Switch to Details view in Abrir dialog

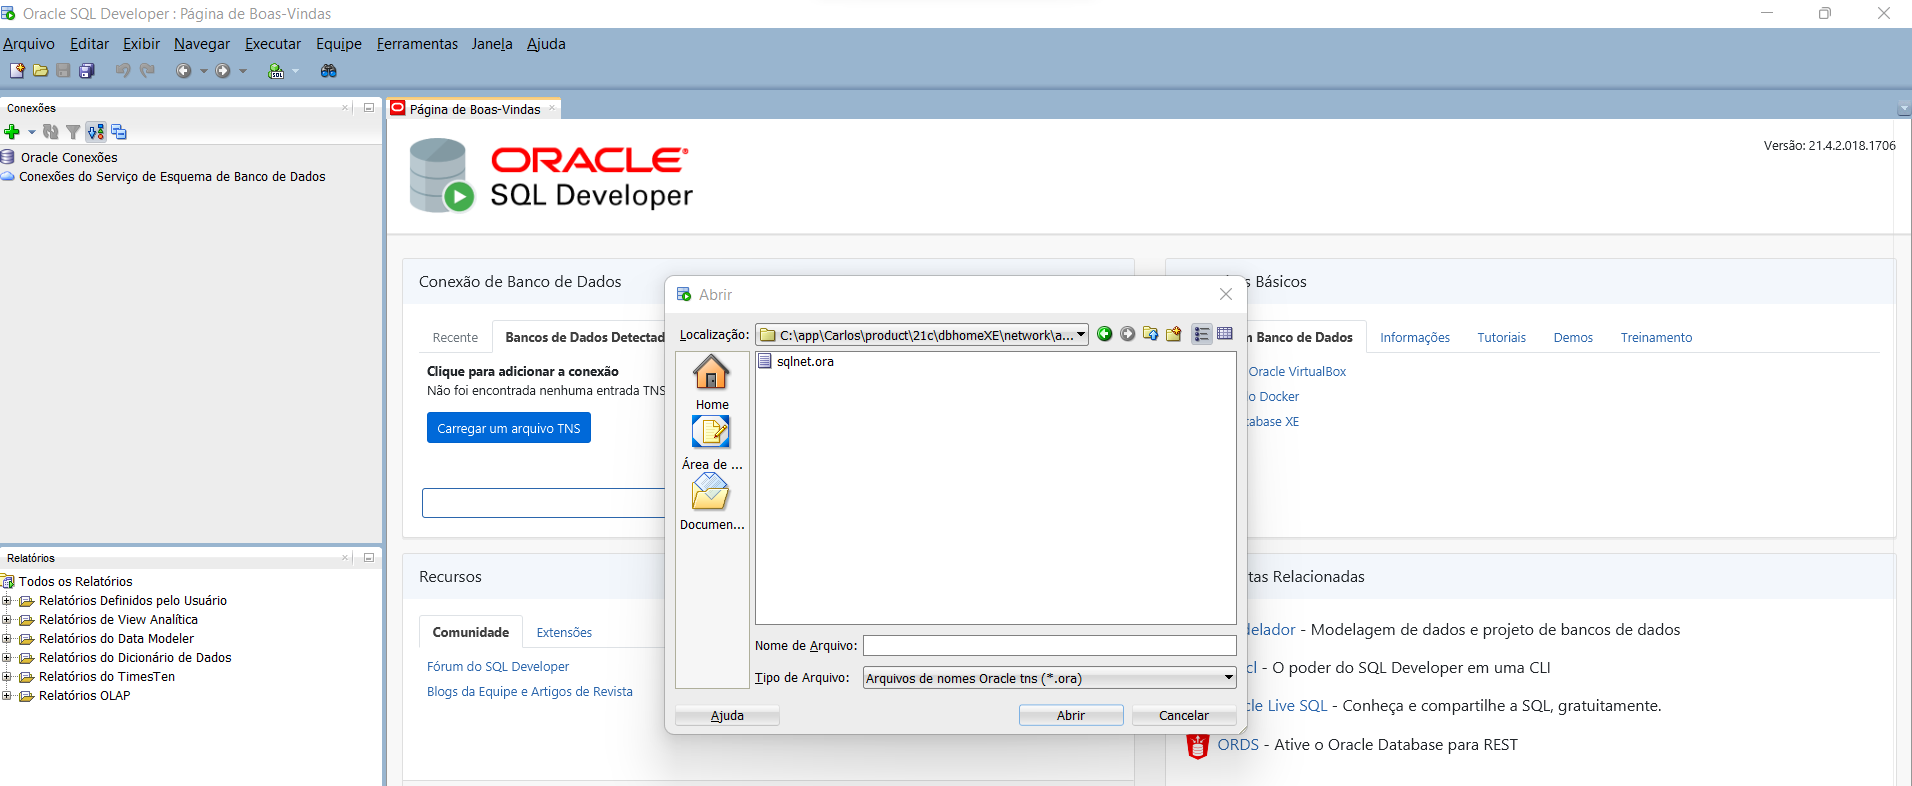1225,334
